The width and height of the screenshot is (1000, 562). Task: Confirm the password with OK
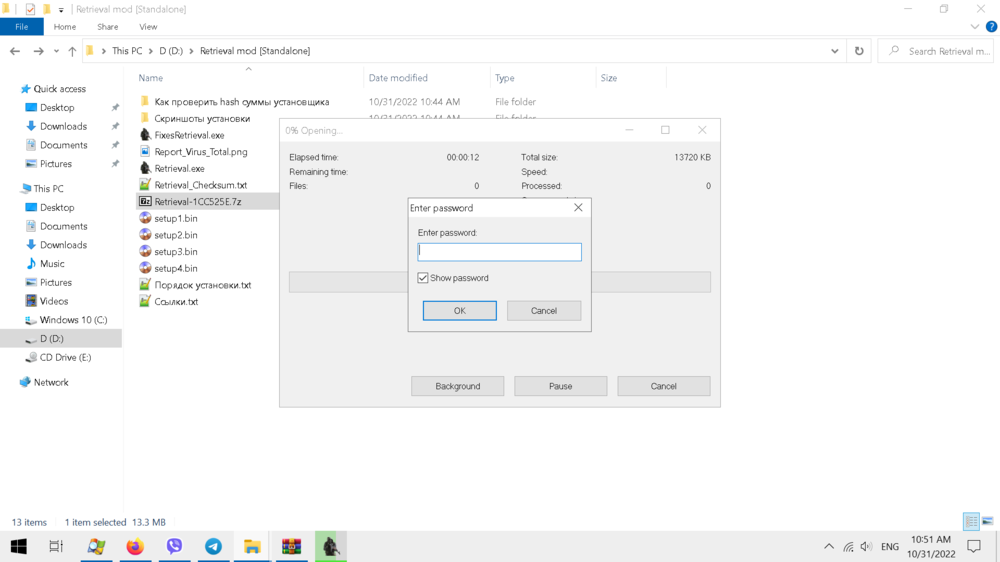click(x=459, y=311)
